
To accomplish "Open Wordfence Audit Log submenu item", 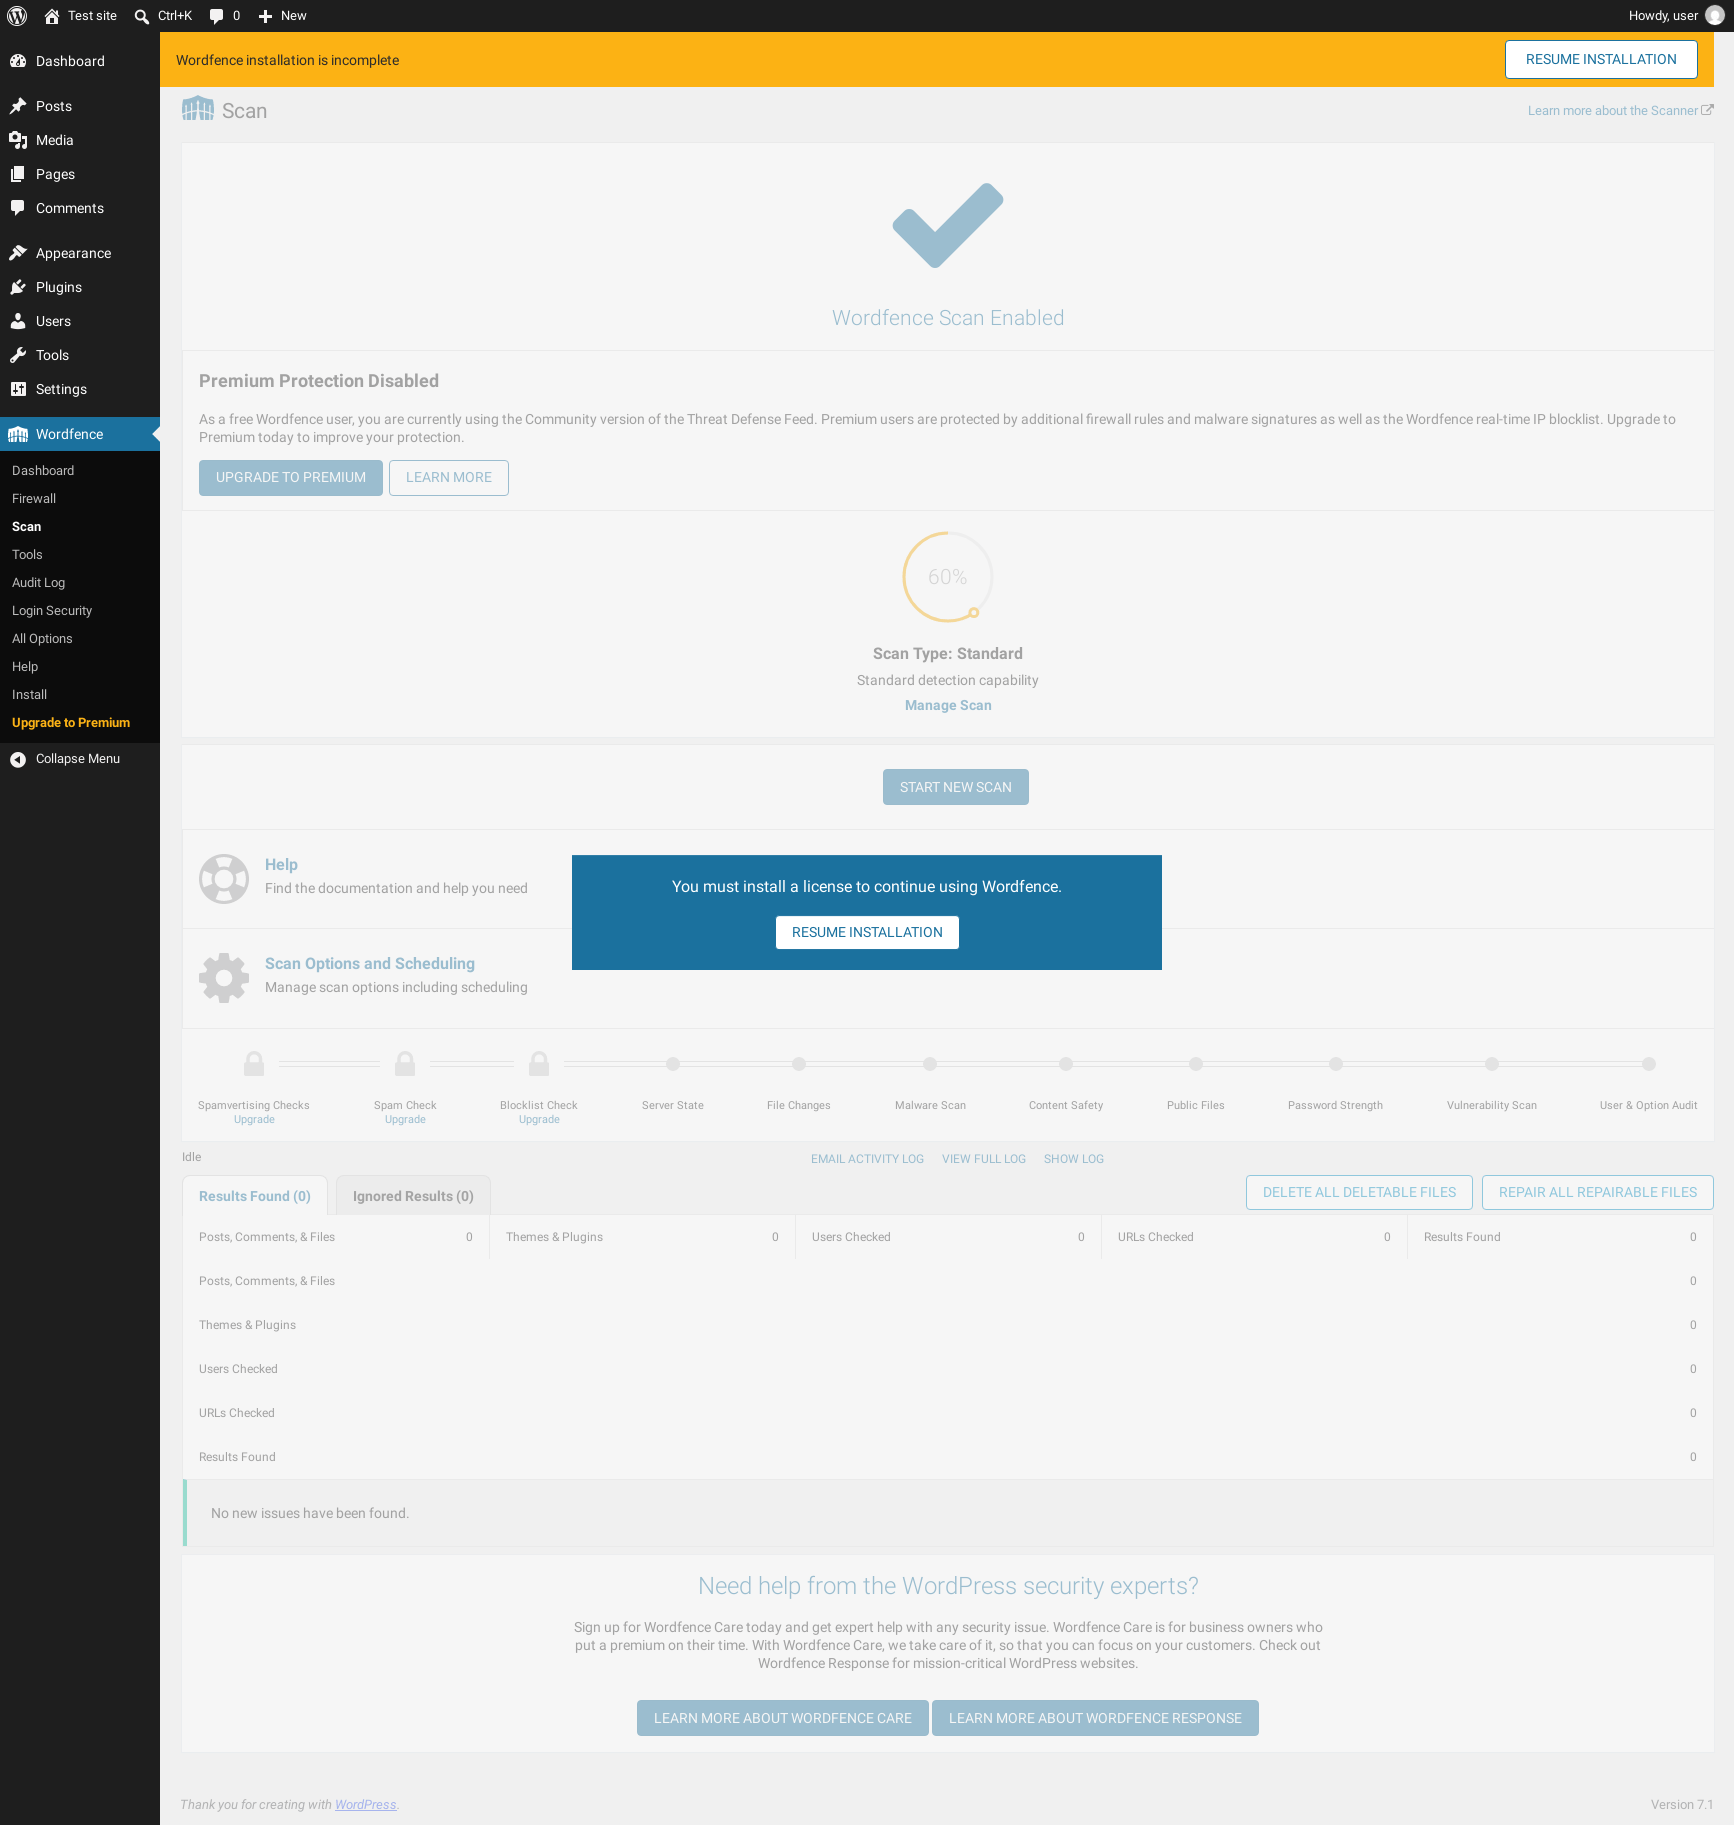I will (38, 582).
